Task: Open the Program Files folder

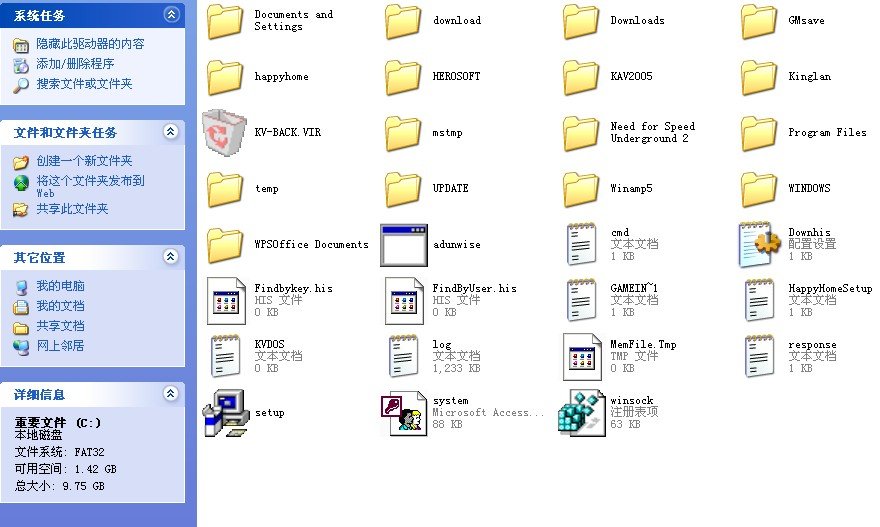Action: click(x=760, y=133)
